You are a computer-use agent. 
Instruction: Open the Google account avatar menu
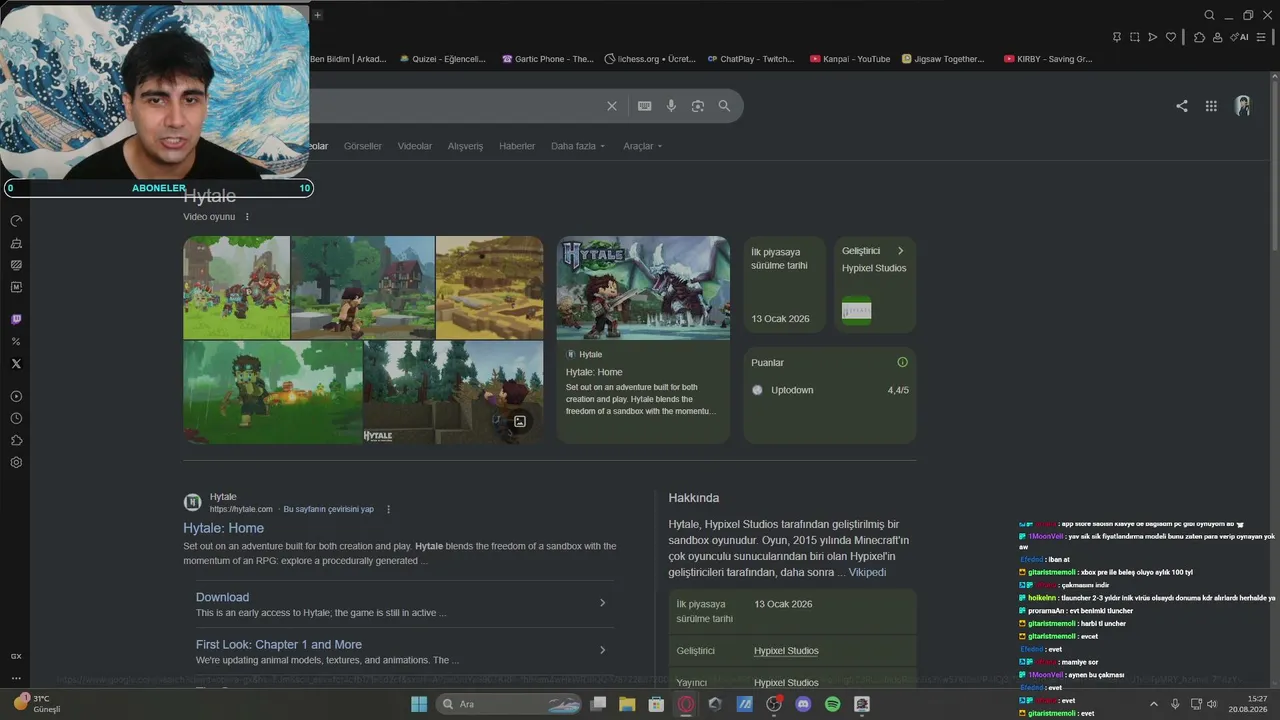[1243, 106]
